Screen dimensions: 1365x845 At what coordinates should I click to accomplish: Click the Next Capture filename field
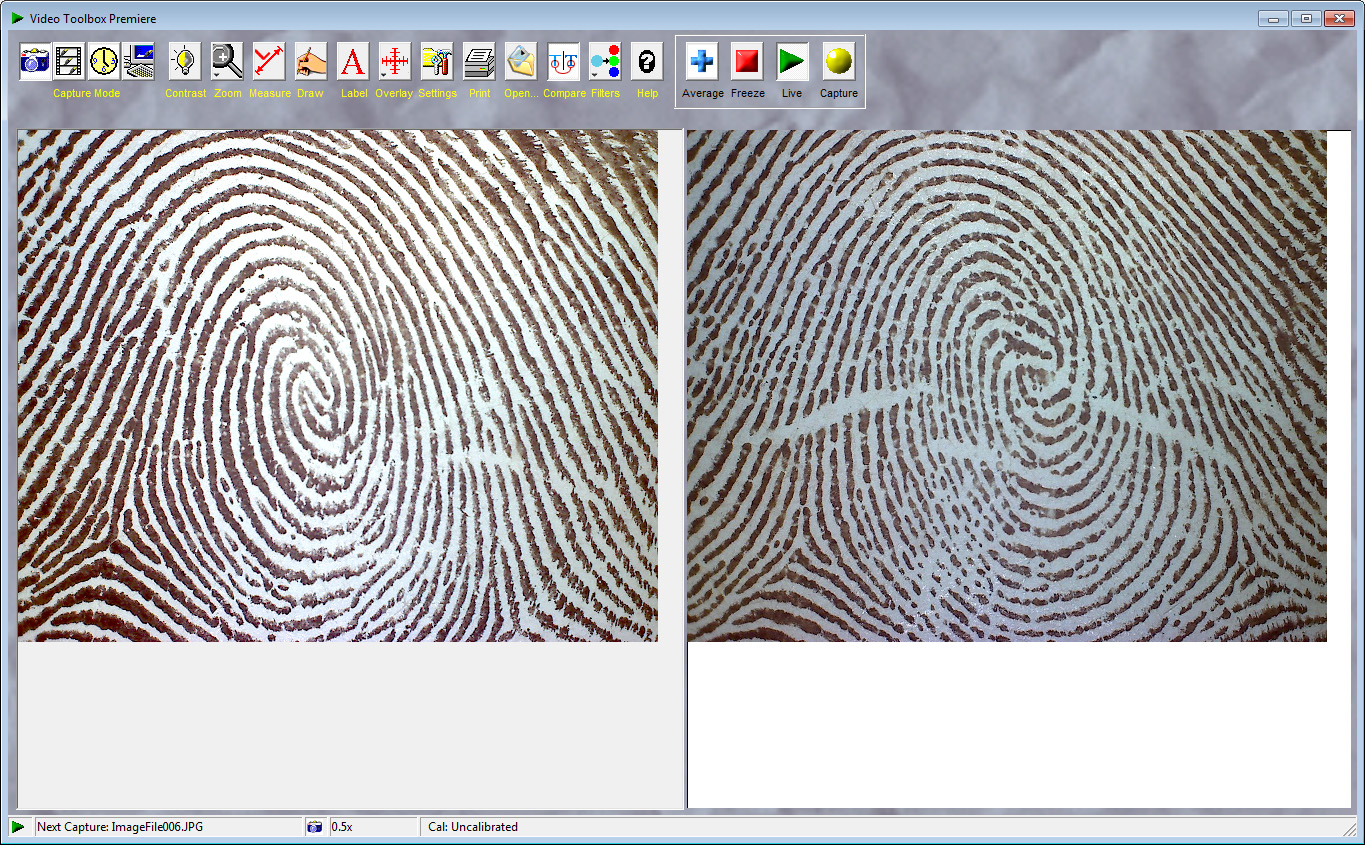pos(168,827)
